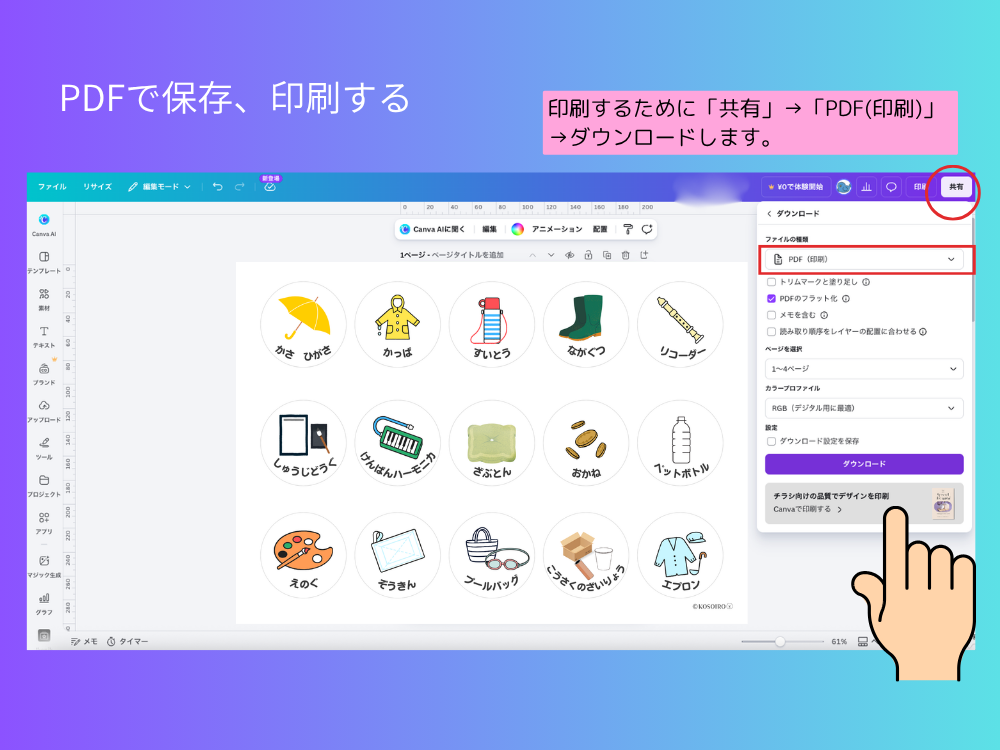Click the purple ダウンロード button
Viewport: 1000px width, 750px height.
tap(864, 464)
